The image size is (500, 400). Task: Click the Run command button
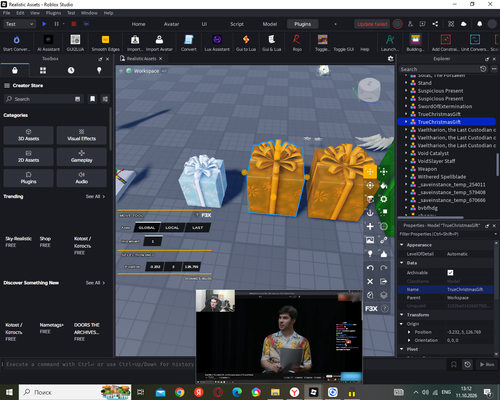coord(487,364)
